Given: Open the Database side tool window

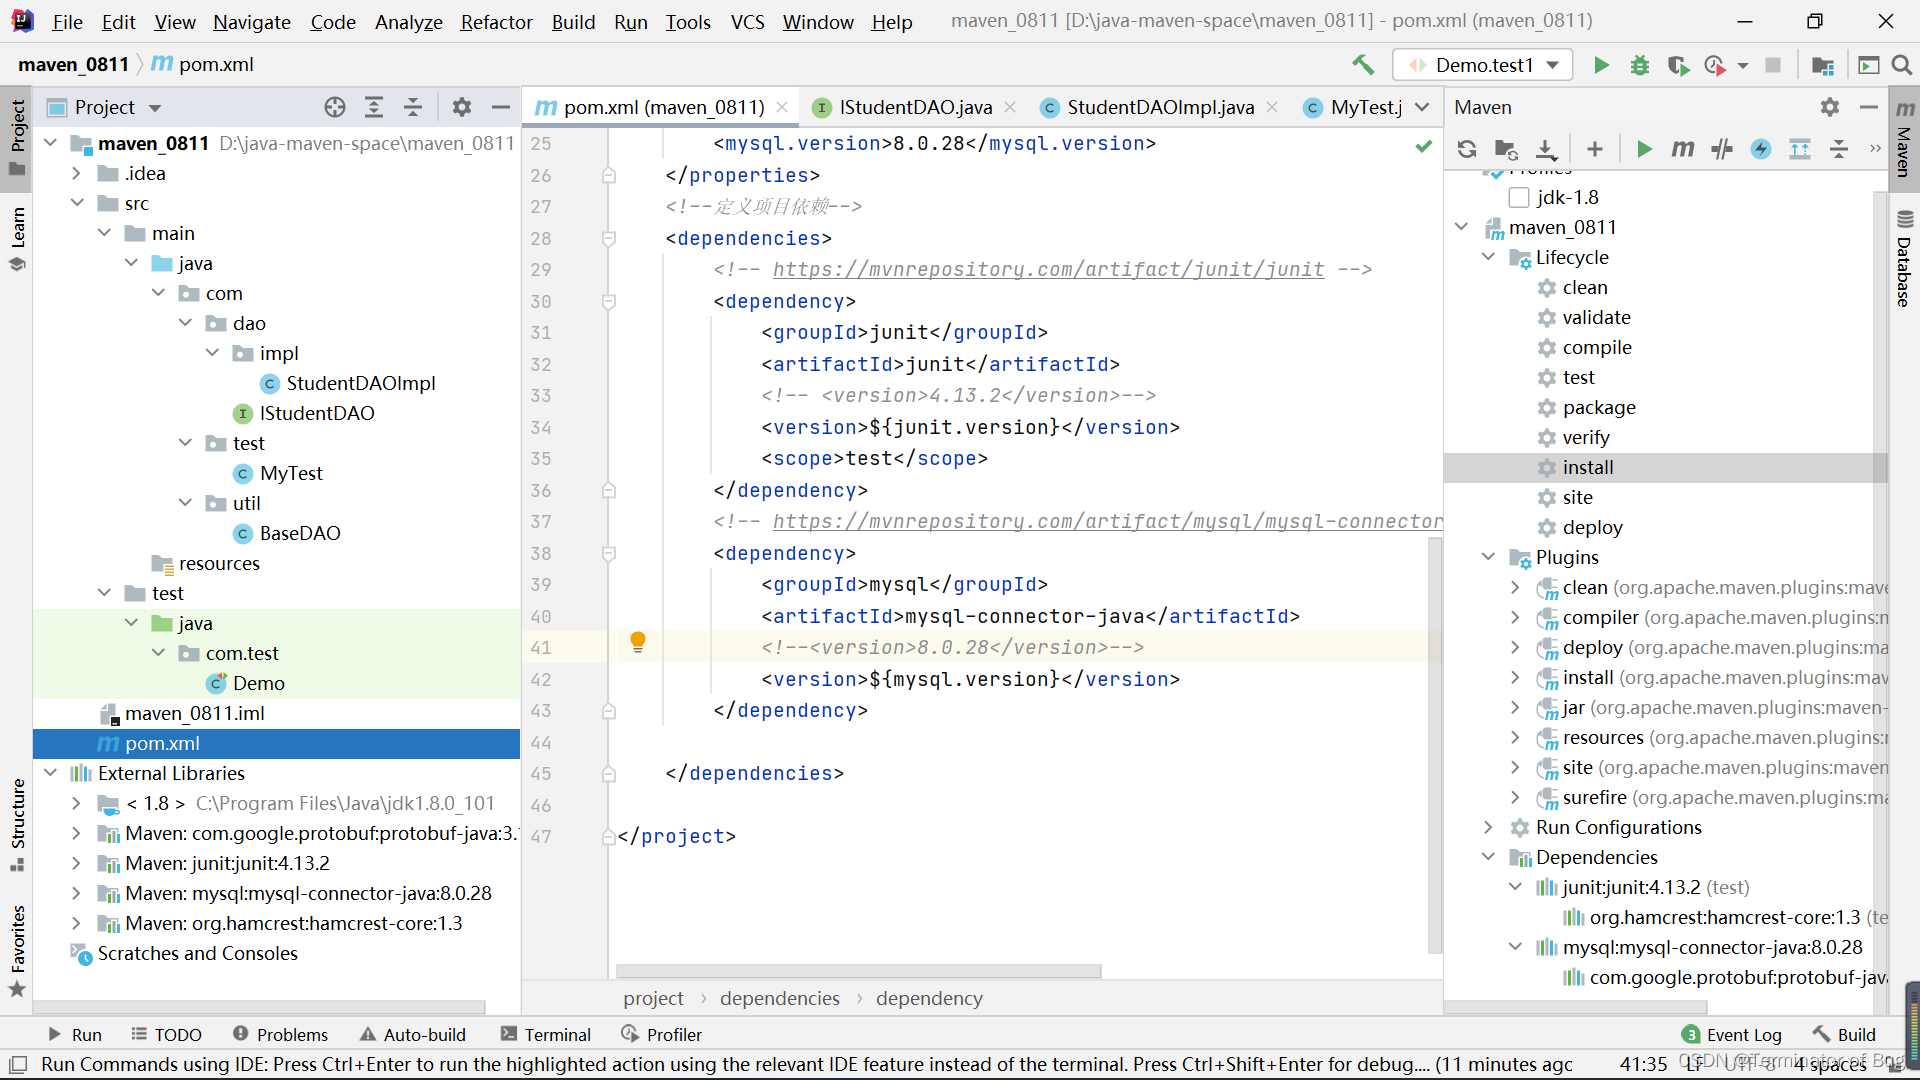Looking at the screenshot, I should pyautogui.click(x=1905, y=259).
